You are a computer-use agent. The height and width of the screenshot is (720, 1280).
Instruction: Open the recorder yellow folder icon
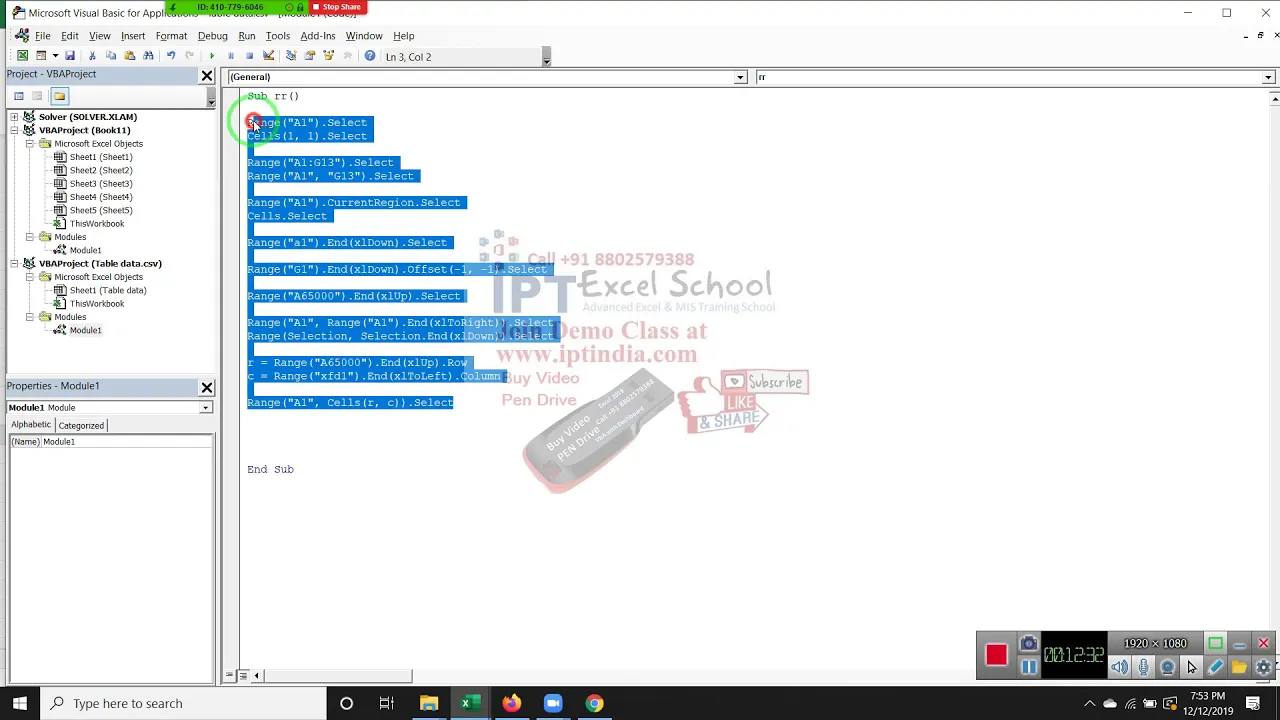1239,667
